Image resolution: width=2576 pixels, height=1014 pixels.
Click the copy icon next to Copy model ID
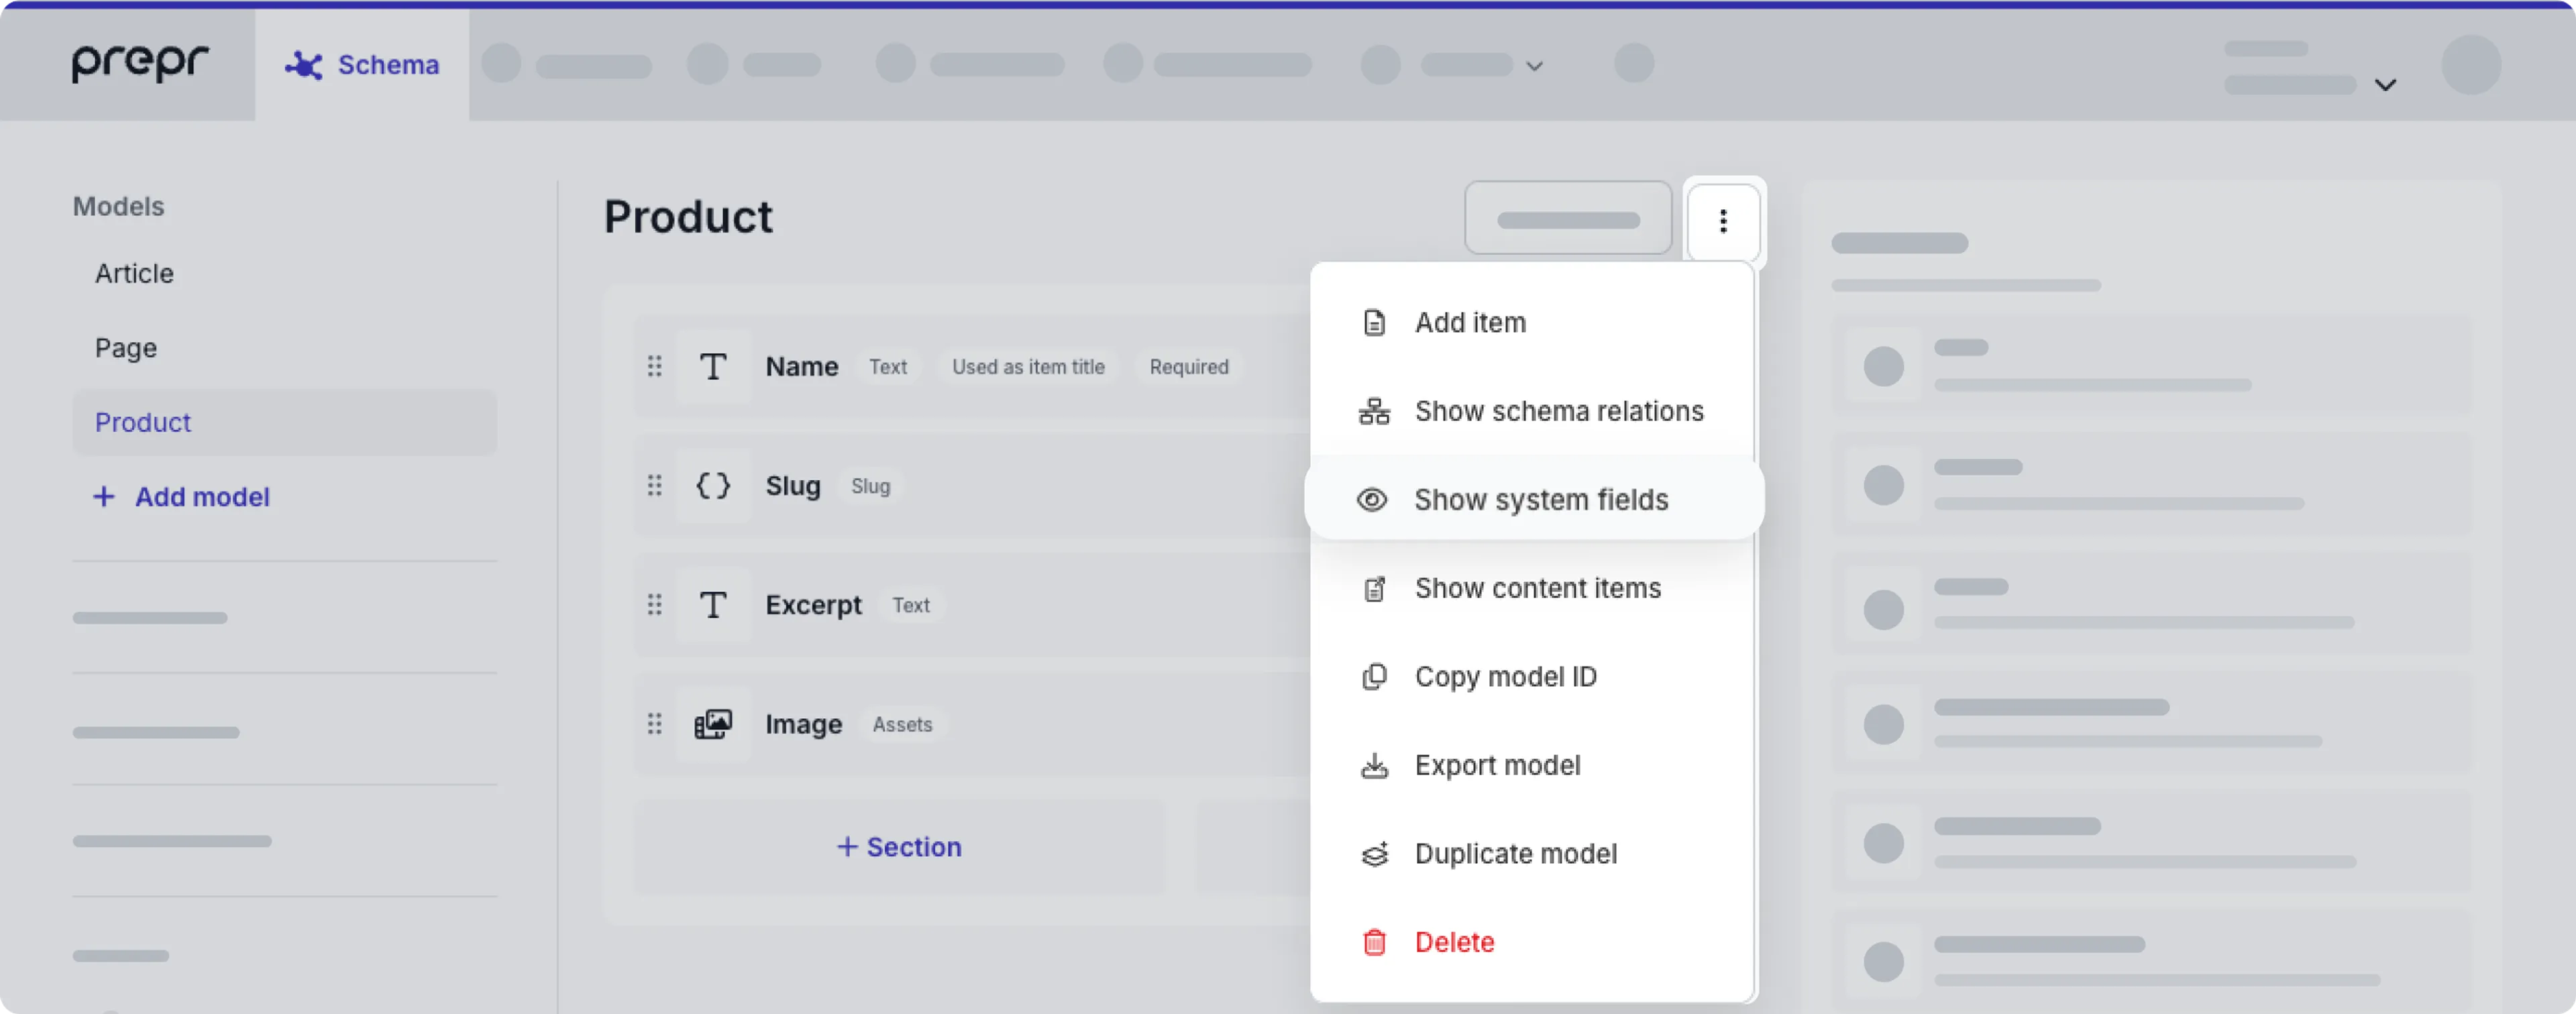click(x=1374, y=677)
